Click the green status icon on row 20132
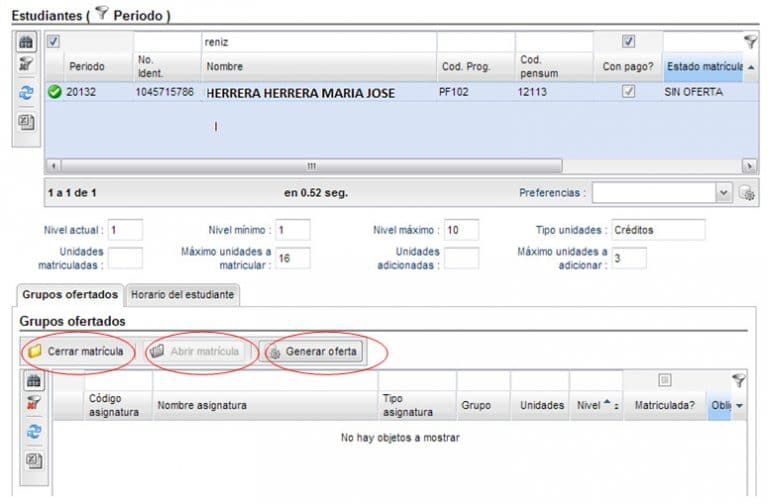Screen dimensions: 768x504 (x=55, y=92)
